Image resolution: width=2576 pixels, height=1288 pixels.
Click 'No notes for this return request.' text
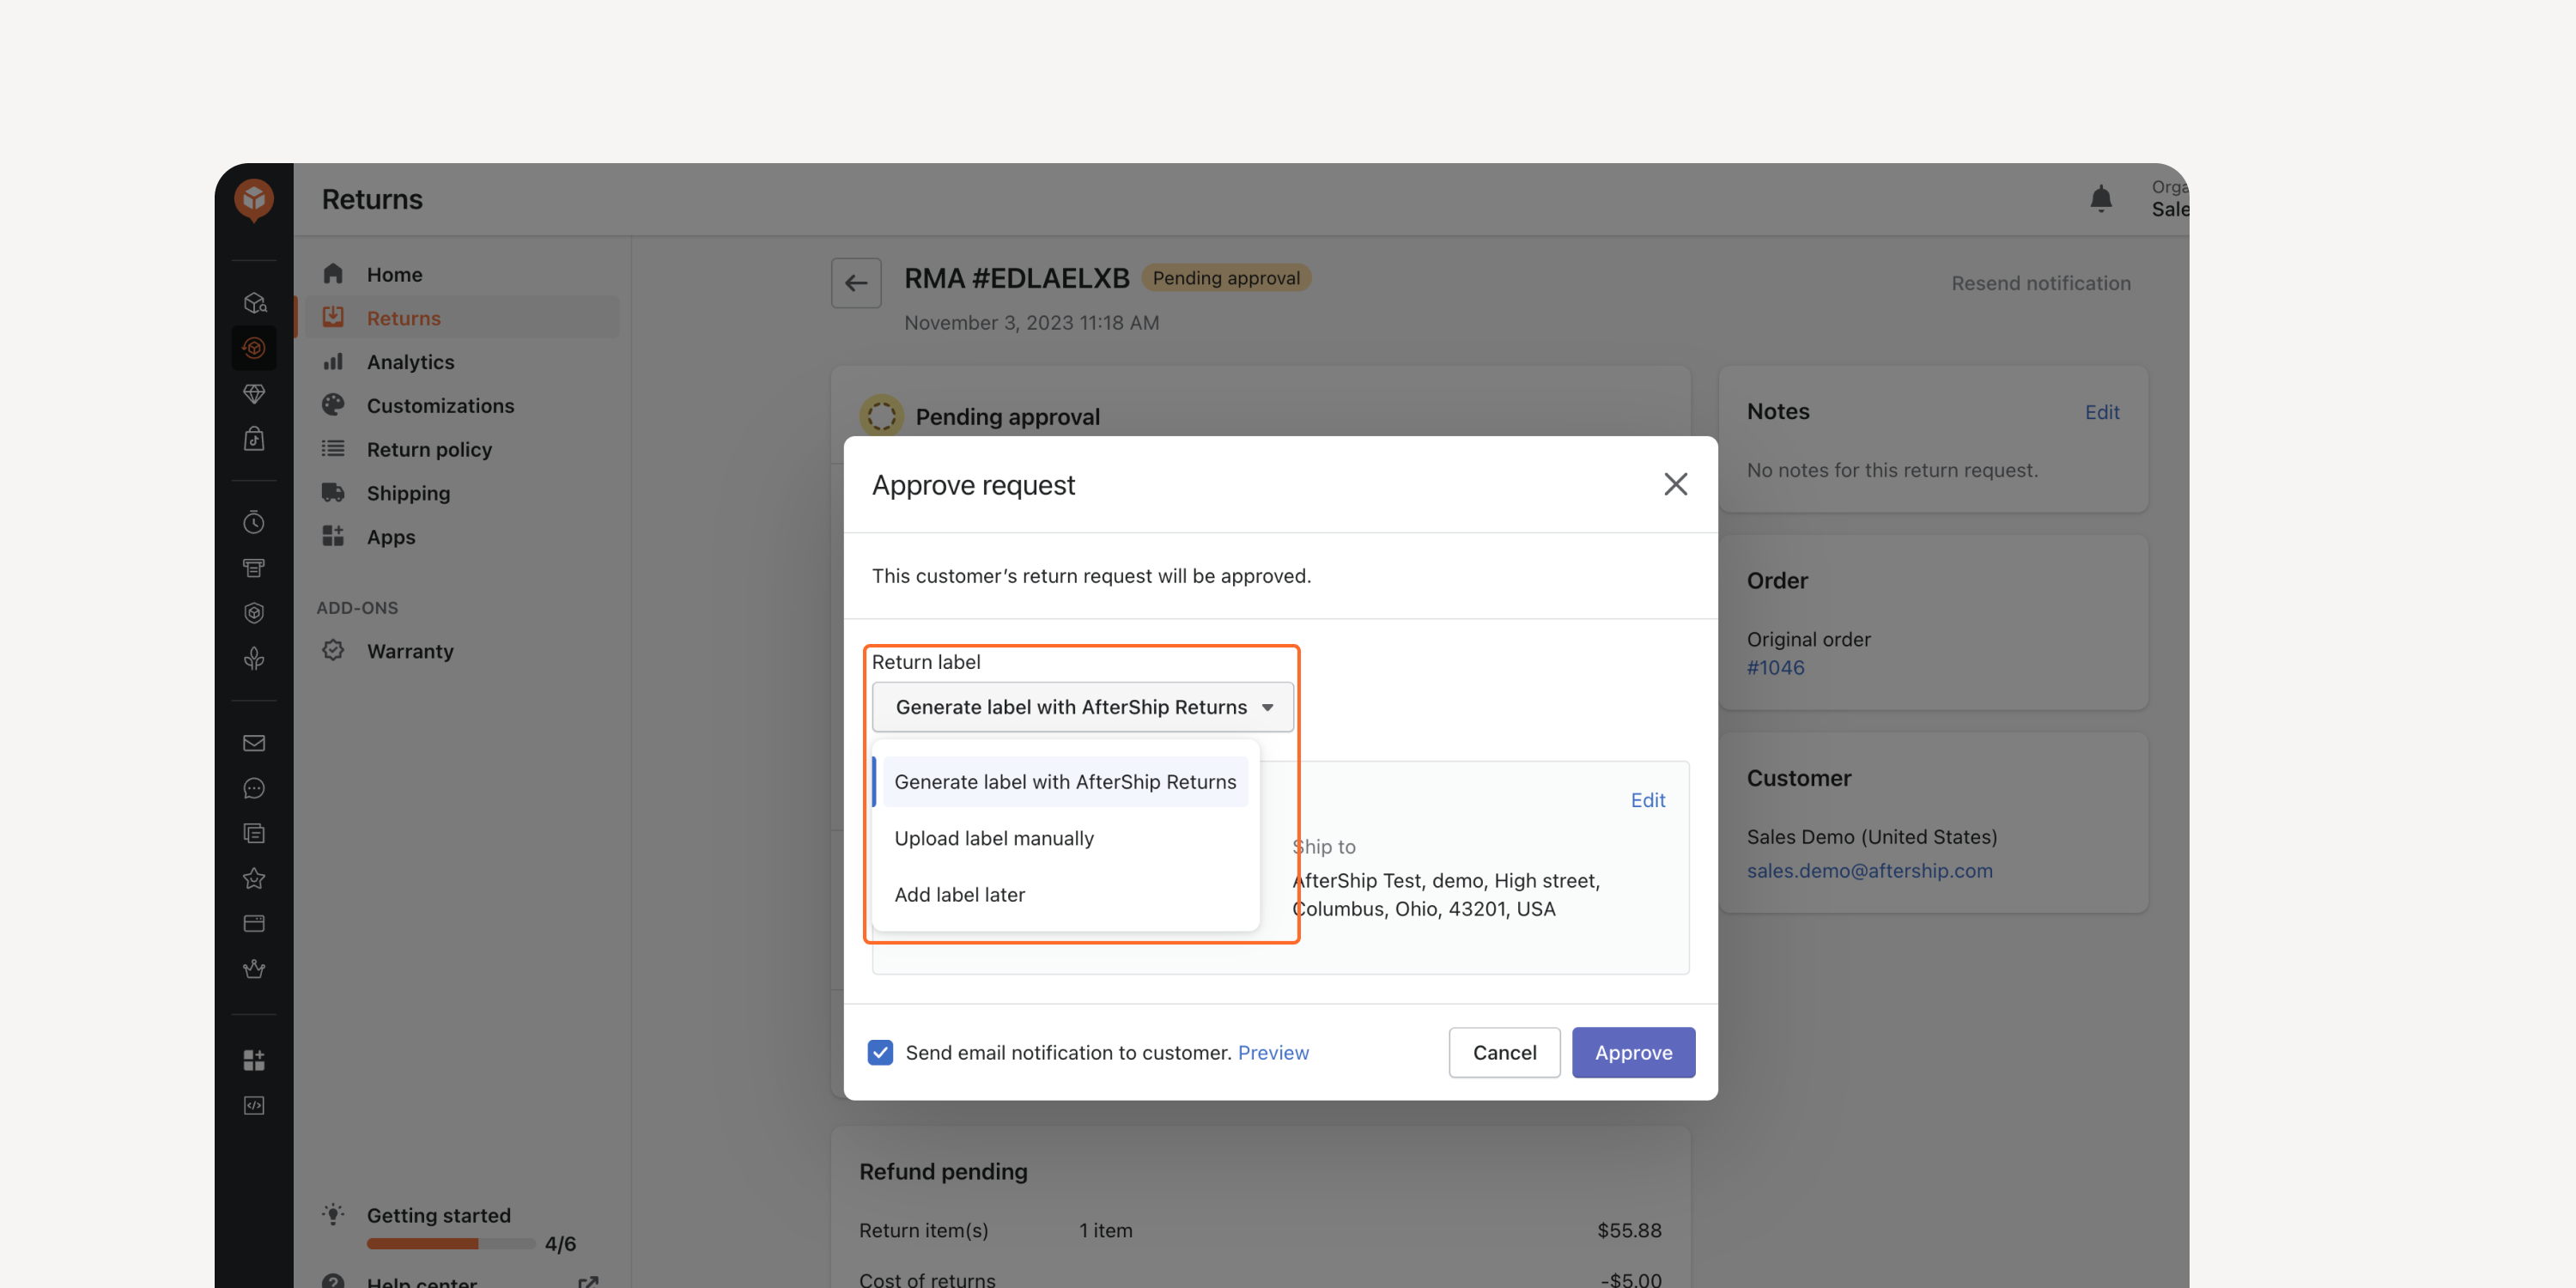1892,470
